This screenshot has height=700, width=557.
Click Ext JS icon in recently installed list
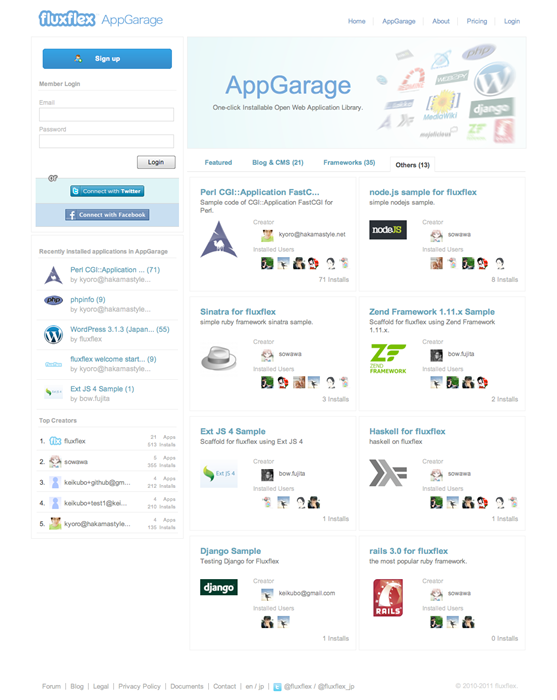(54, 392)
